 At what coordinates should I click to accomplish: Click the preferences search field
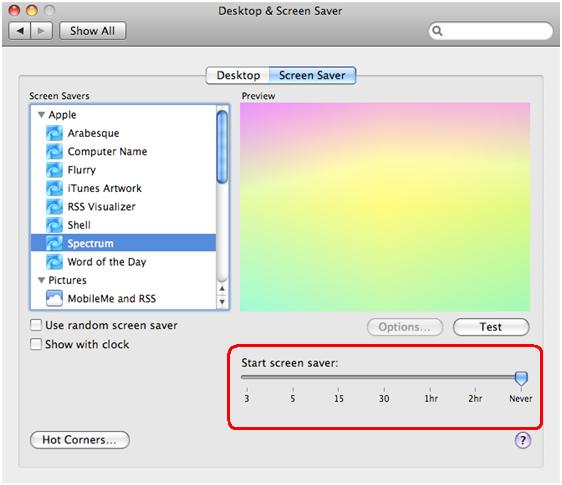coord(491,31)
